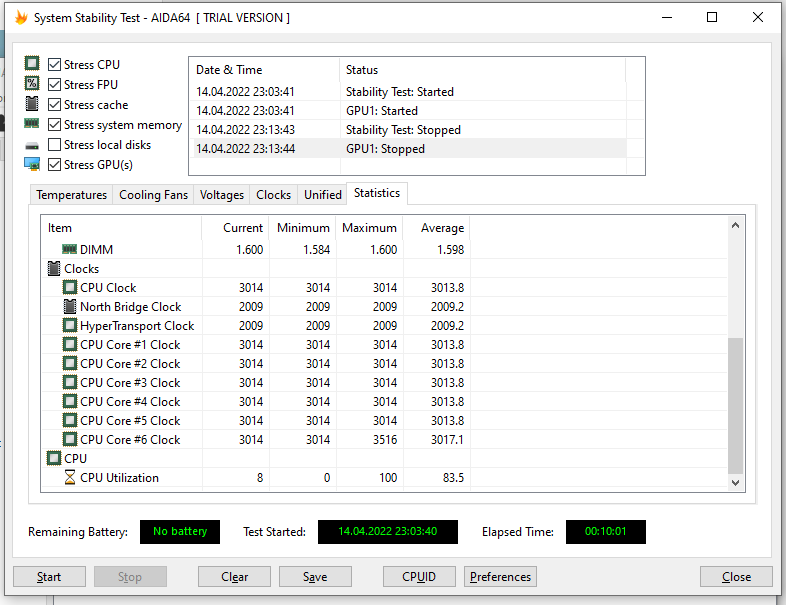Select the 'Stability Test: Stopped' log row
Image resolution: width=786 pixels, height=605 pixels.
tap(408, 130)
